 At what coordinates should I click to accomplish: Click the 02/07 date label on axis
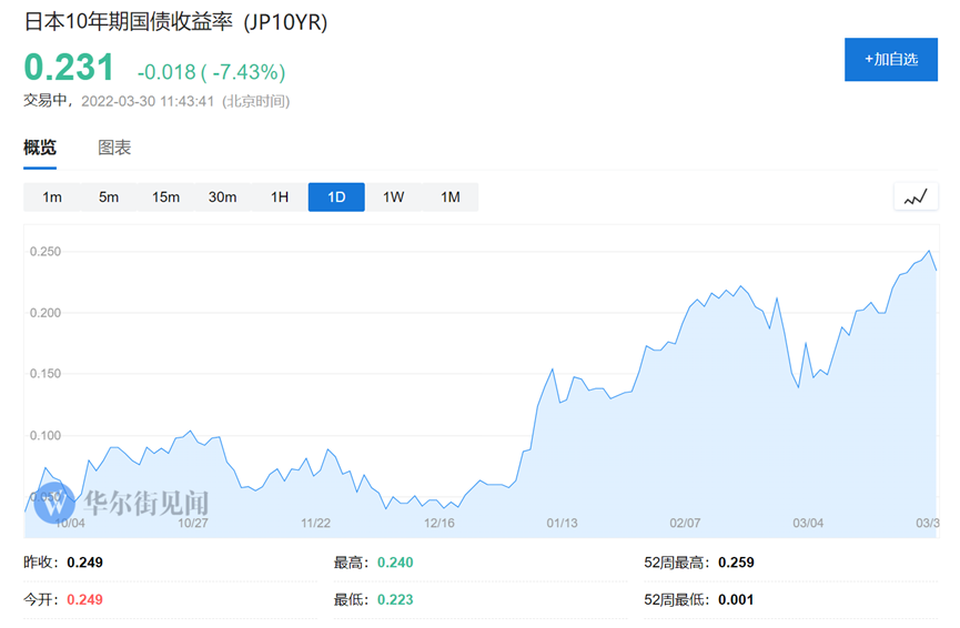[685, 523]
